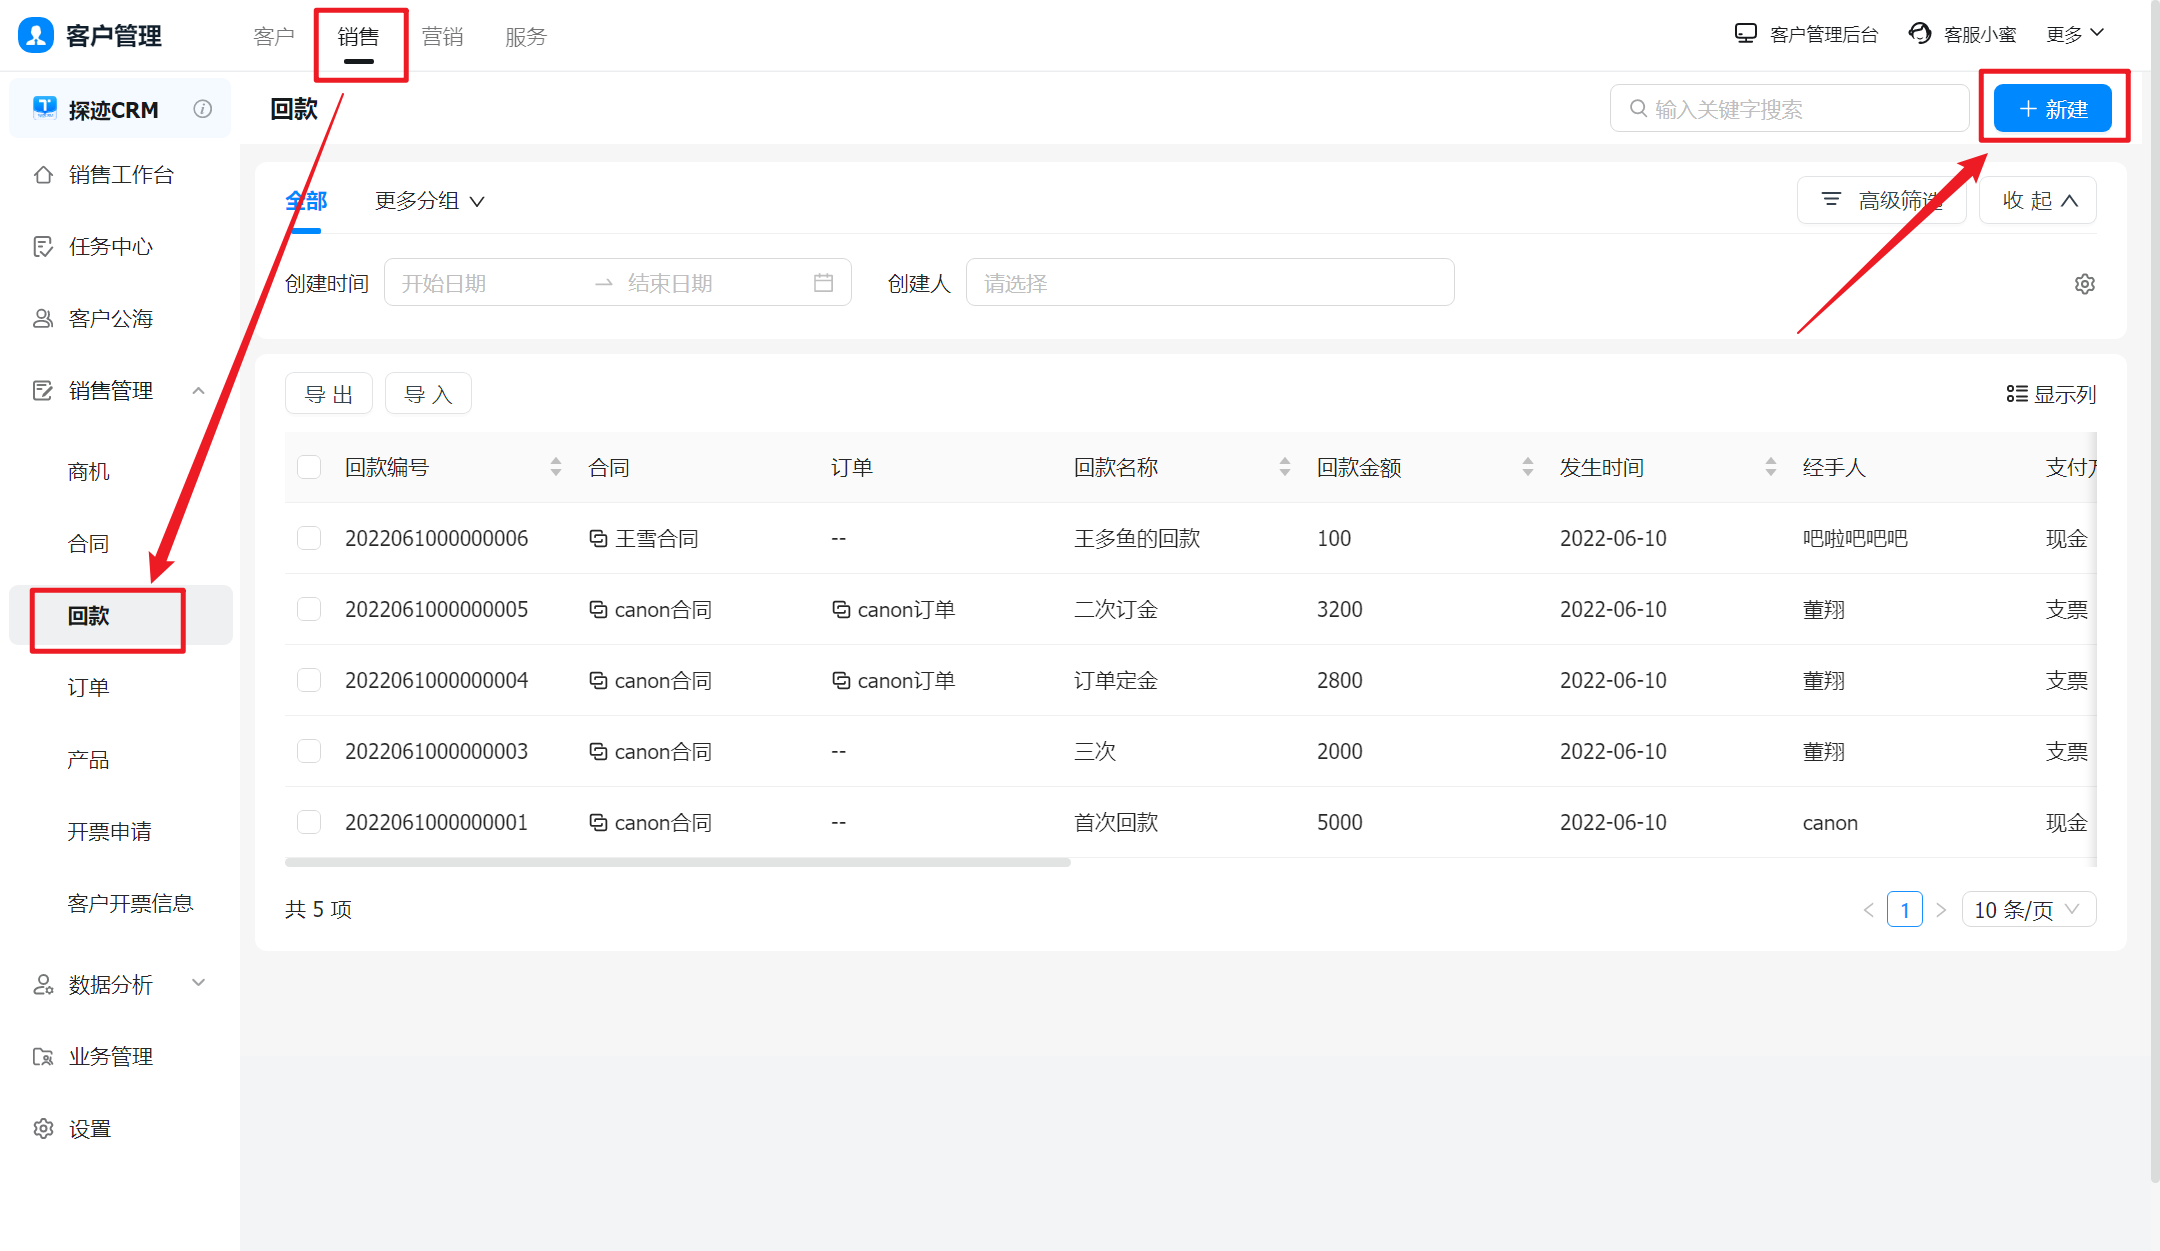Check the row for 首次回款
The width and height of the screenshot is (2160, 1251).
309,823
